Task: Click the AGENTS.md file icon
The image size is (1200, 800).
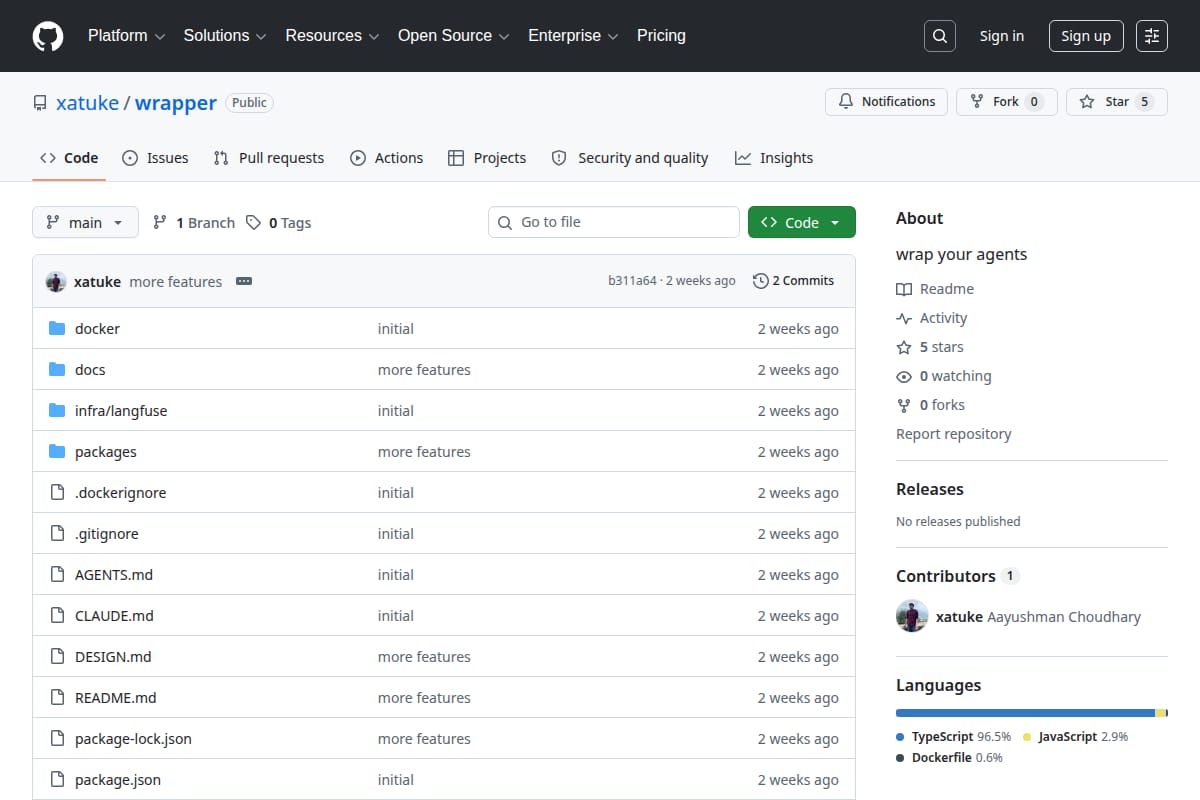Action: click(57, 575)
